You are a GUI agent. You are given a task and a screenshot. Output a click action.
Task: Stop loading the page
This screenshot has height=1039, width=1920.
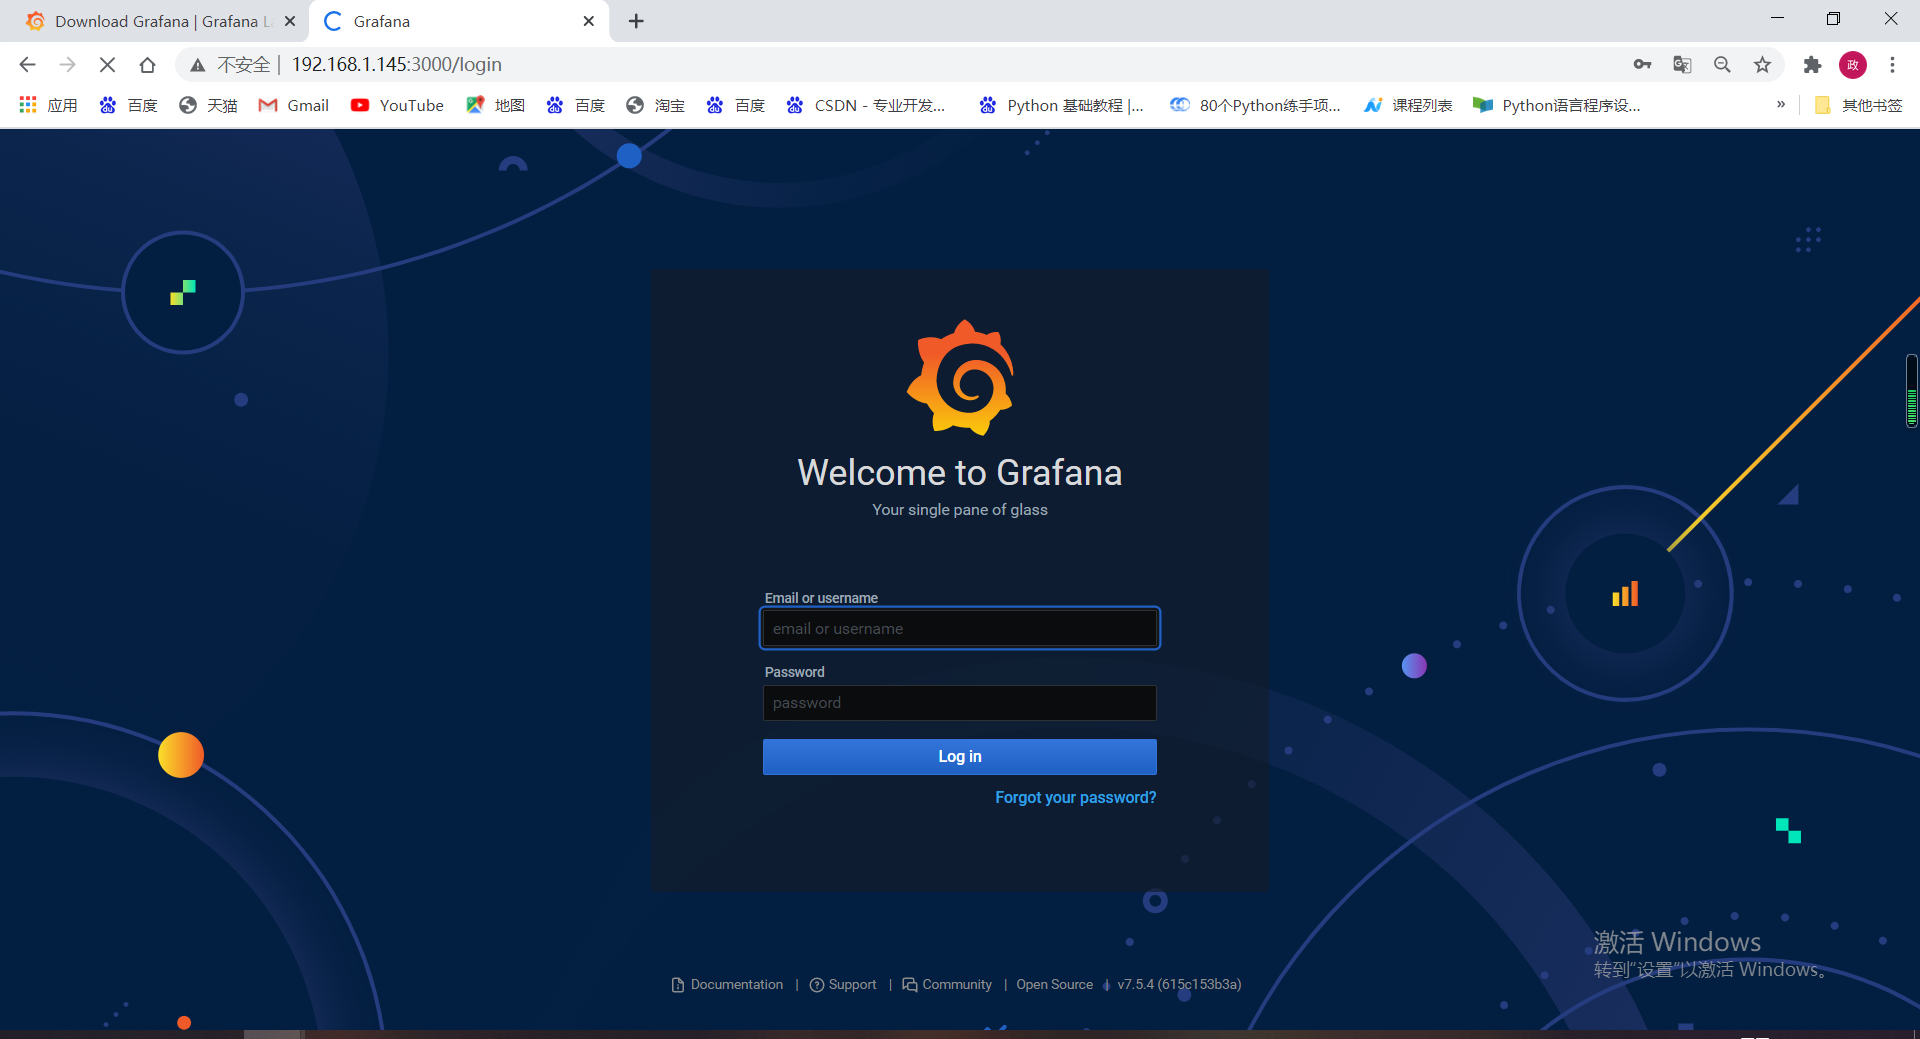tap(107, 65)
